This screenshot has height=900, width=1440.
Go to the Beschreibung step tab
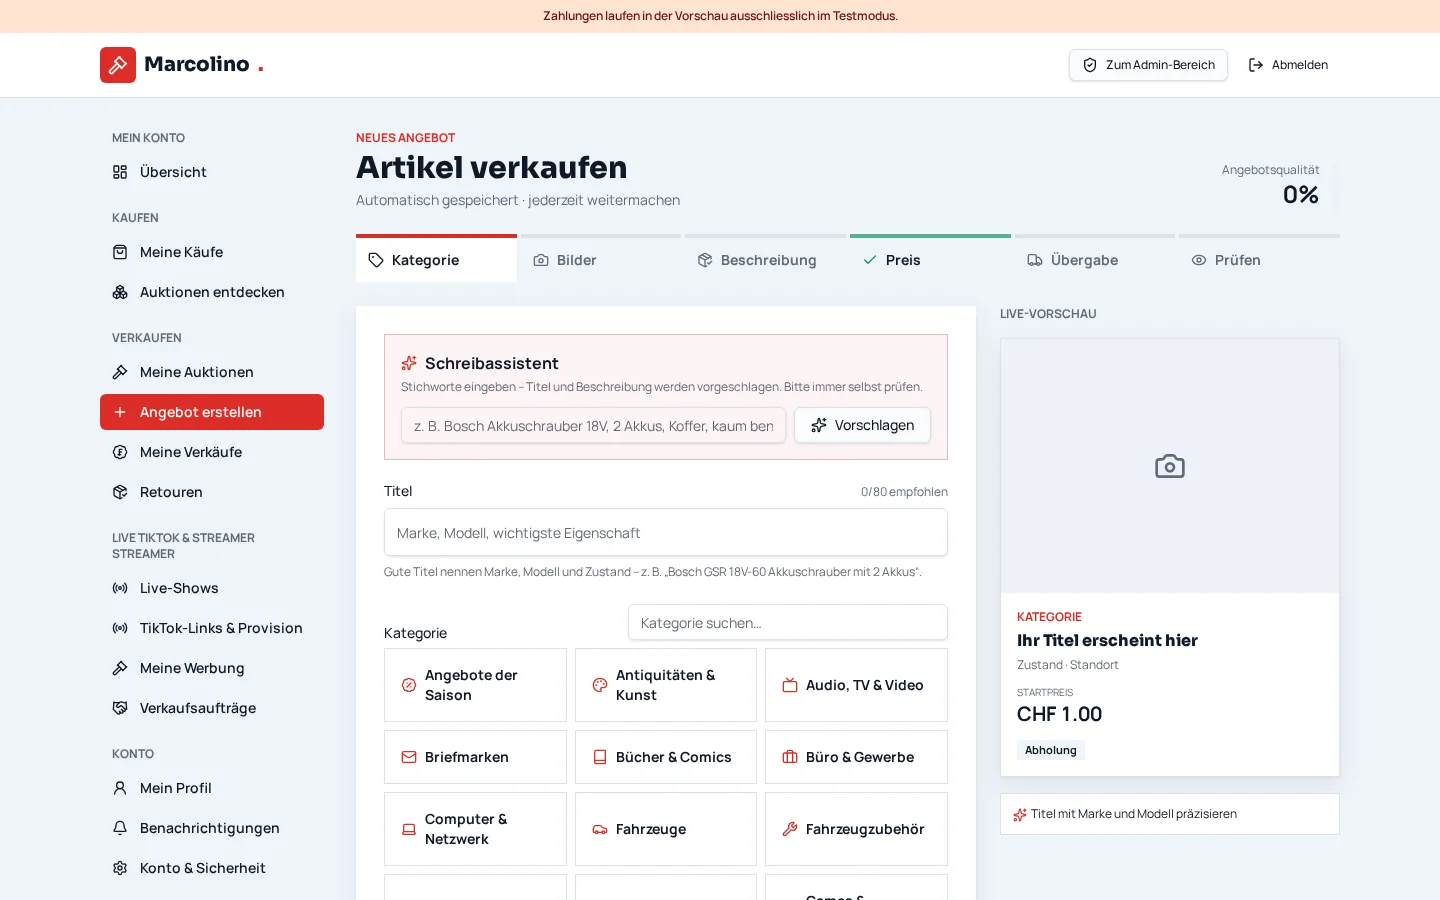[765, 260]
